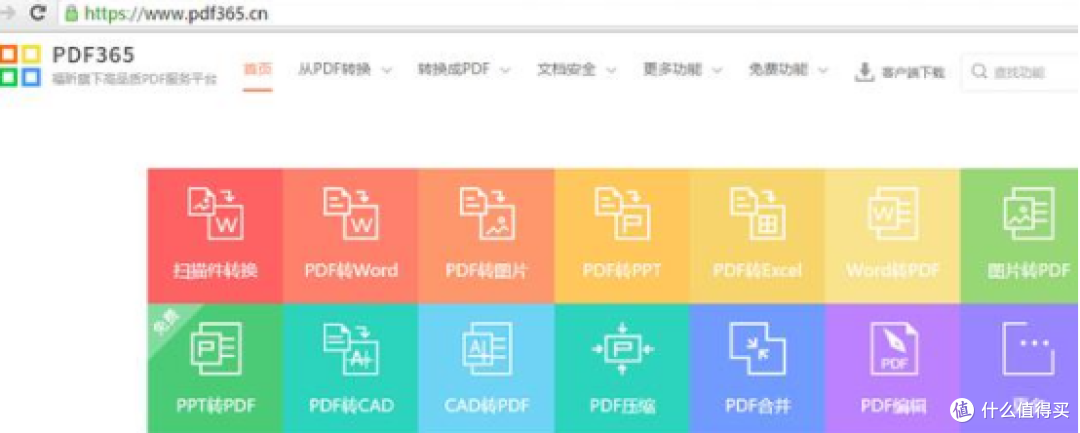Click the PDF压缩 label text

[x=623, y=405]
